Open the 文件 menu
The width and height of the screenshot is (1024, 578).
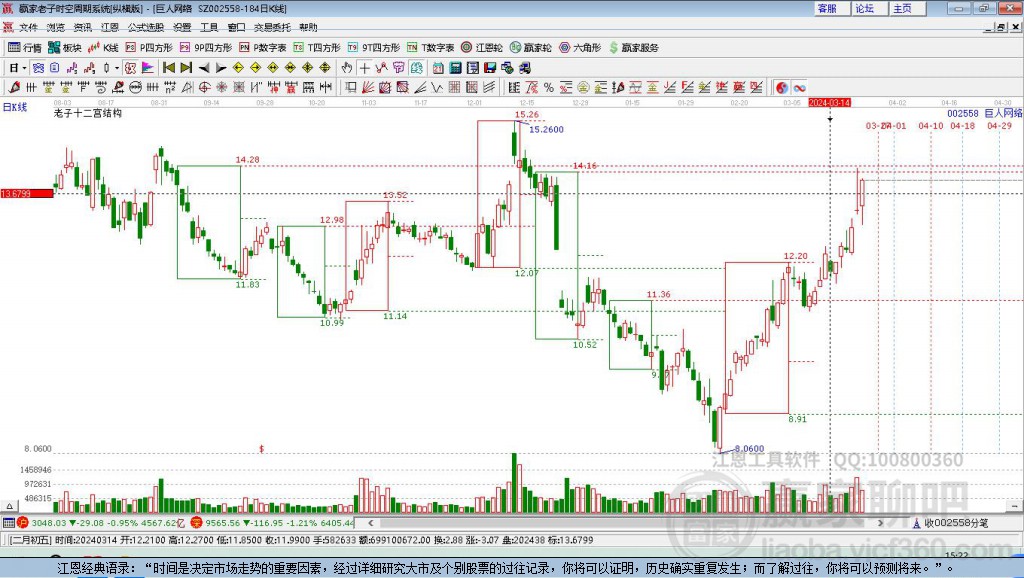(29, 27)
